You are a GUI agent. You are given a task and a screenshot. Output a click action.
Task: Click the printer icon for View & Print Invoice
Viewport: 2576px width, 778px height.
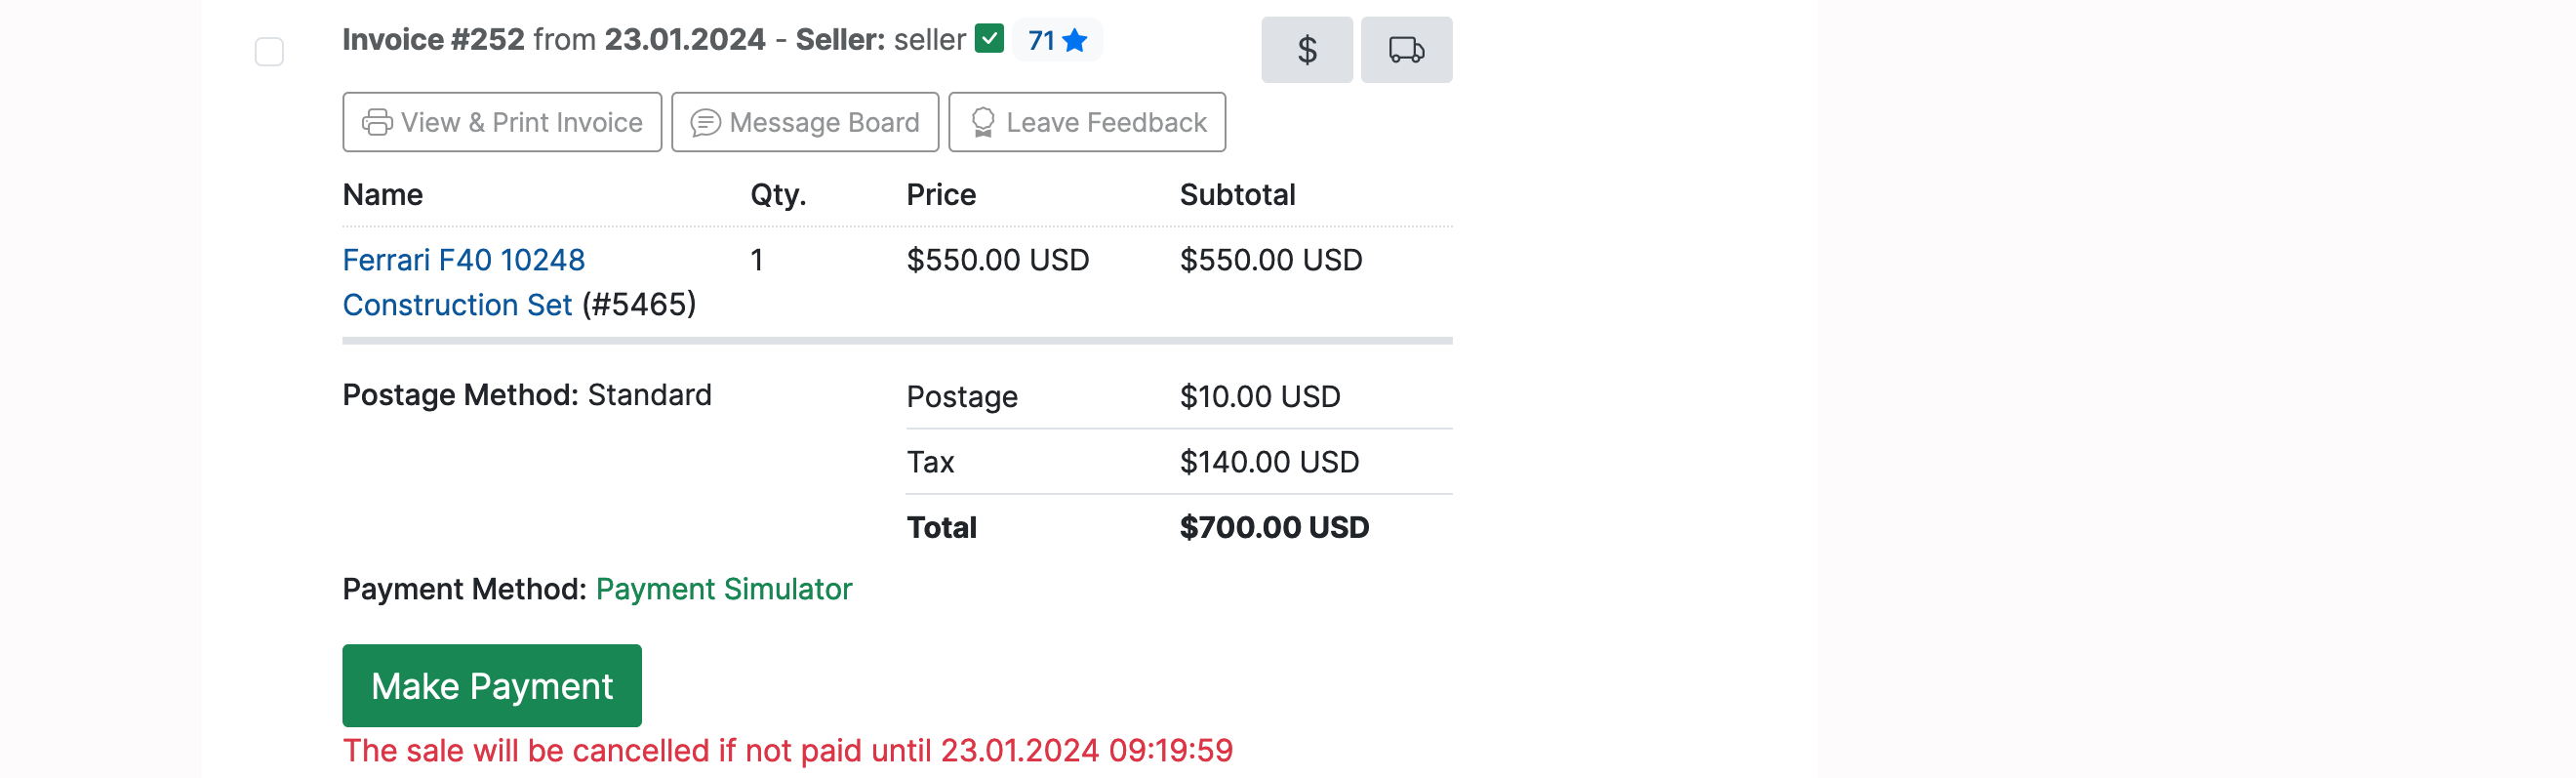(x=377, y=123)
